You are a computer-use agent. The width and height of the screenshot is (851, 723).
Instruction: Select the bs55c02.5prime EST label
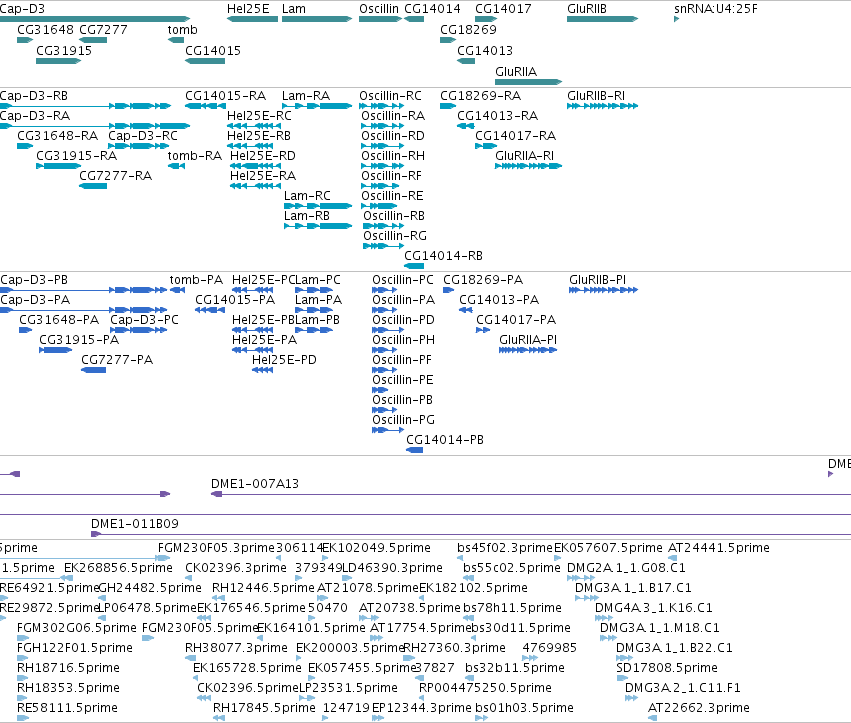[x=512, y=568]
